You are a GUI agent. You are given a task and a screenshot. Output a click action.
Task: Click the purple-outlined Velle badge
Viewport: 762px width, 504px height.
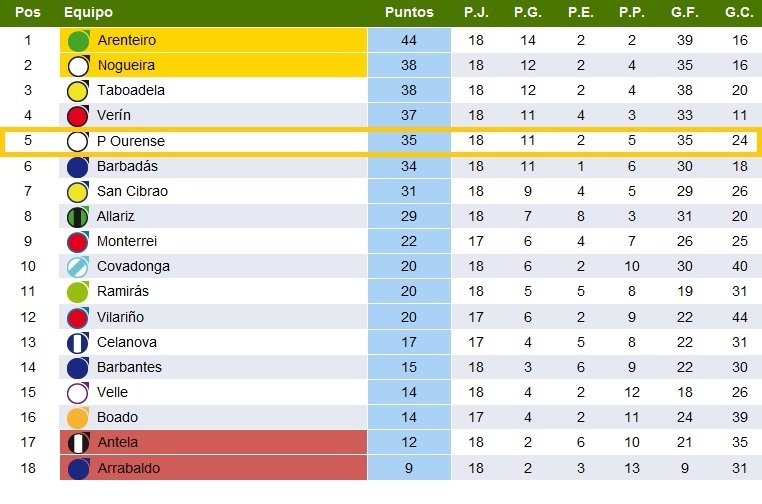78,392
